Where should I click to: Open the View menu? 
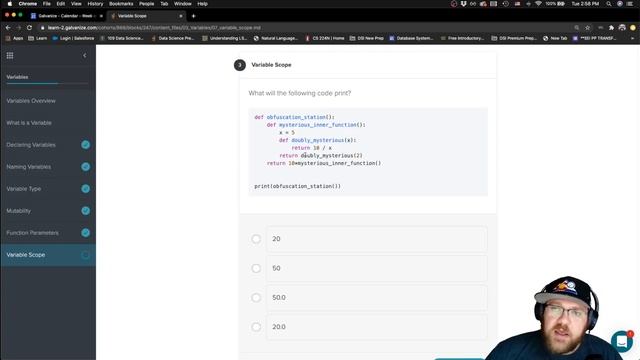tap(76, 4)
